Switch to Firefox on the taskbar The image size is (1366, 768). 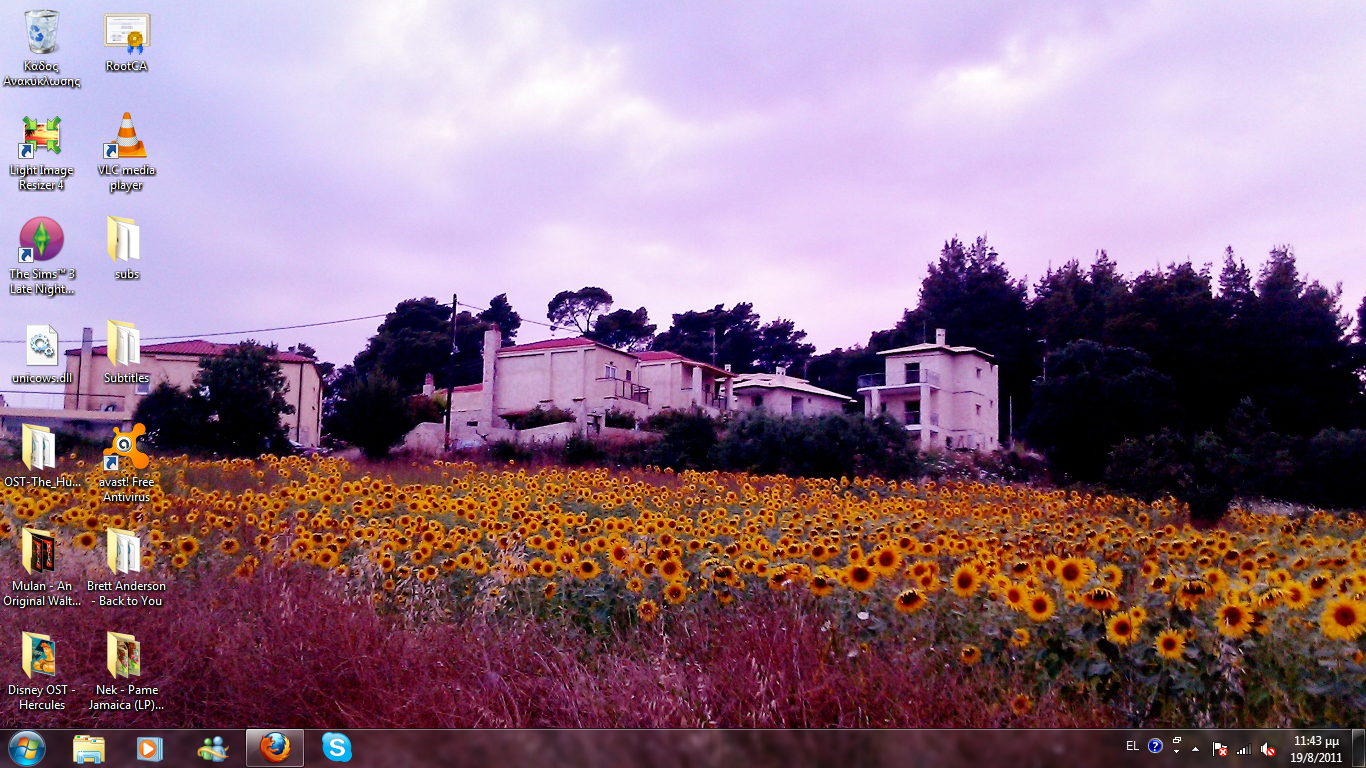(x=274, y=748)
